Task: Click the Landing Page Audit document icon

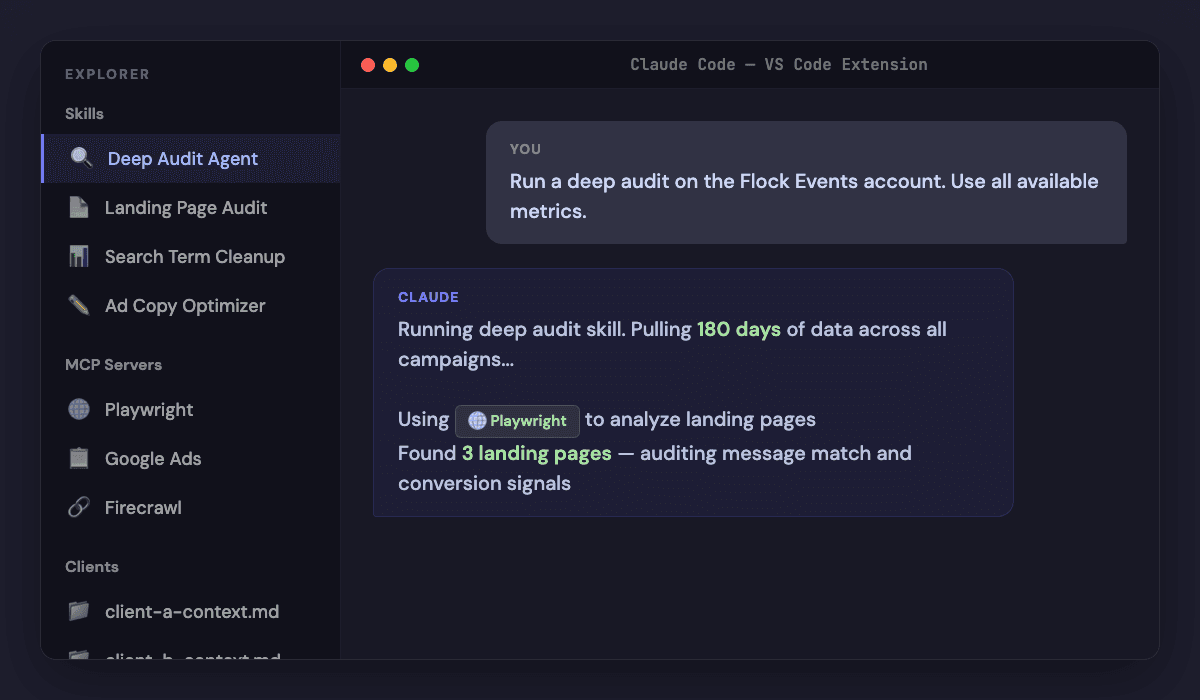Action: (x=79, y=207)
